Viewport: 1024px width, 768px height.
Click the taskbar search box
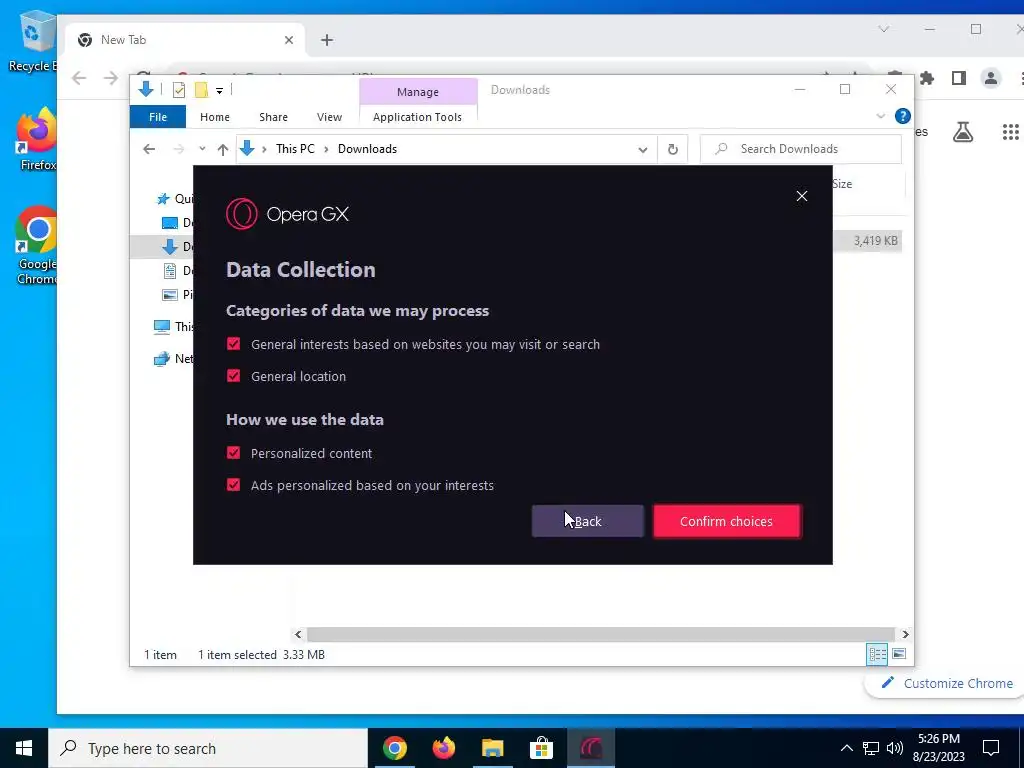point(208,748)
